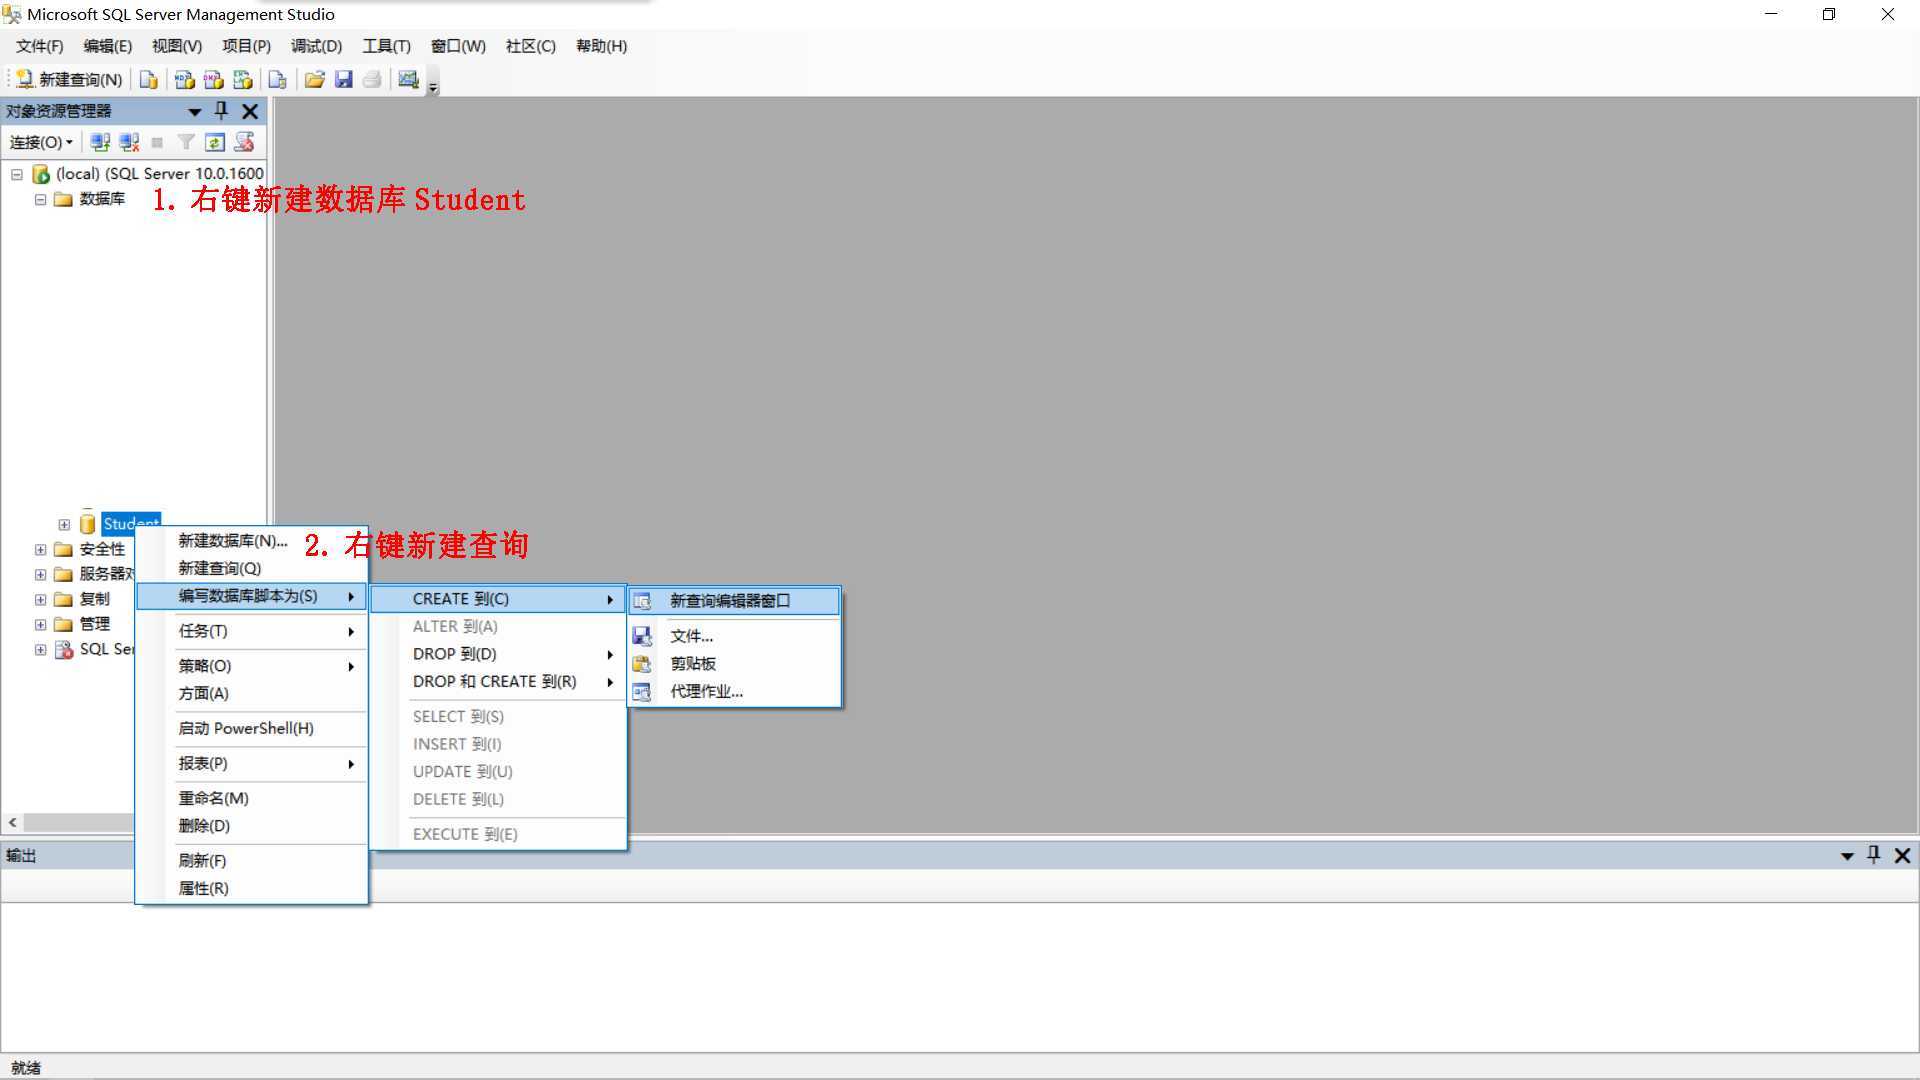Viewport: 1920px width, 1080px height.
Task: Open the 报表(P) submenu
Action: 251,763
